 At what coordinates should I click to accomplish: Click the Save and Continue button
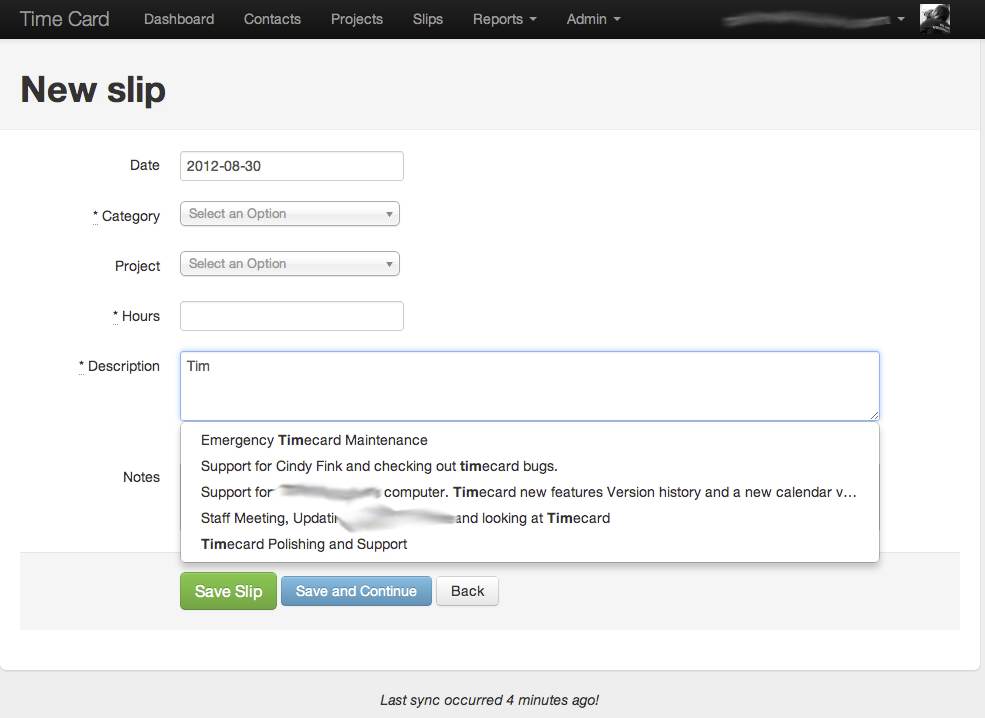(x=356, y=591)
